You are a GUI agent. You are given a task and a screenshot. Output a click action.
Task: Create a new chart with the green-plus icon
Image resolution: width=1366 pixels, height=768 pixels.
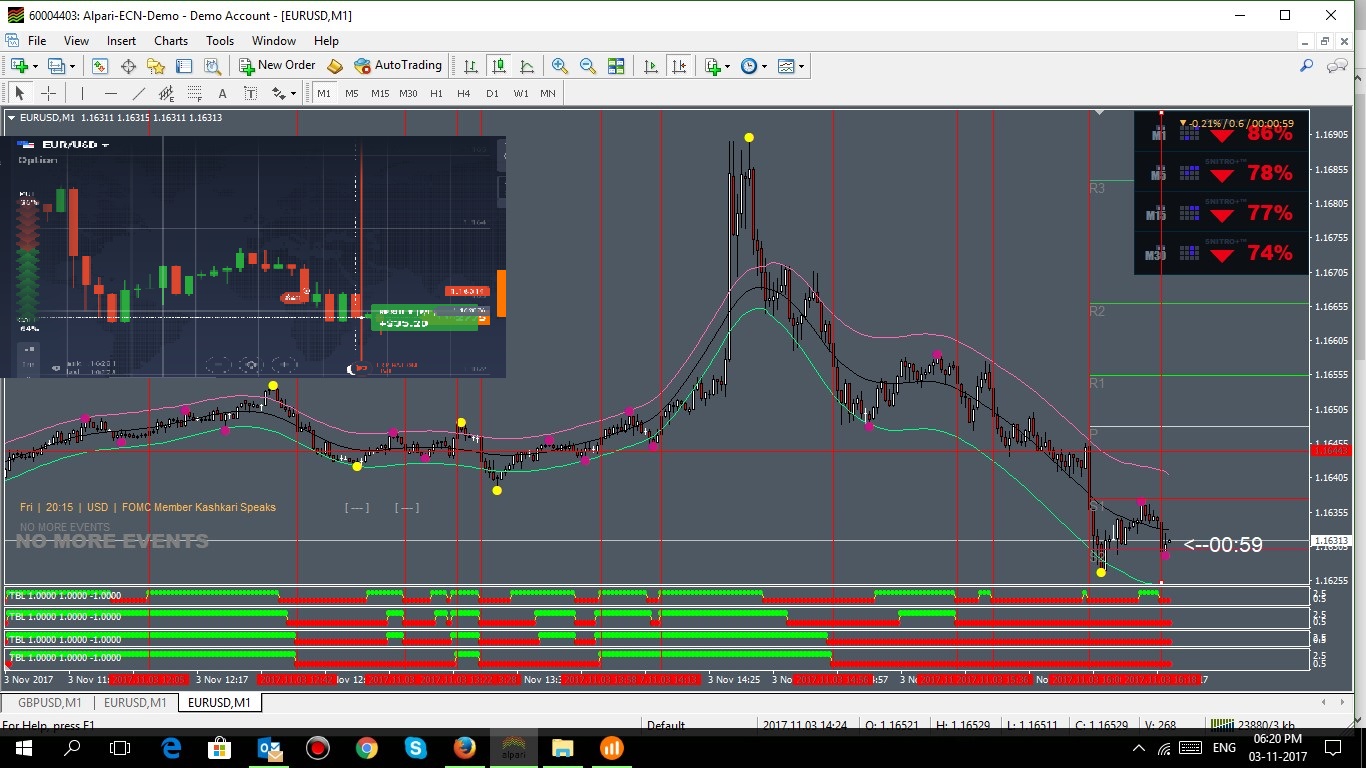tap(19, 66)
